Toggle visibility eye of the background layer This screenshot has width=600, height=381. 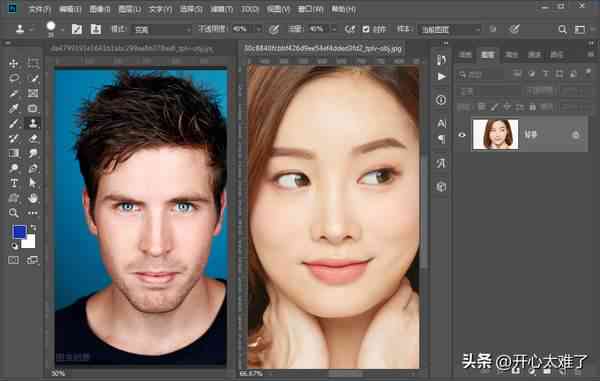(462, 135)
